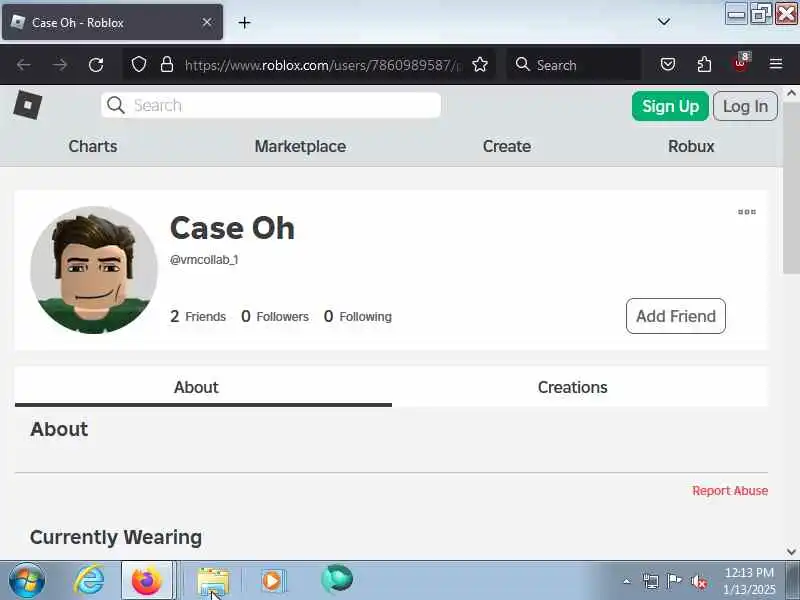The image size is (800, 600).
Task: Show hidden tray icons arrow
Action: (627, 581)
